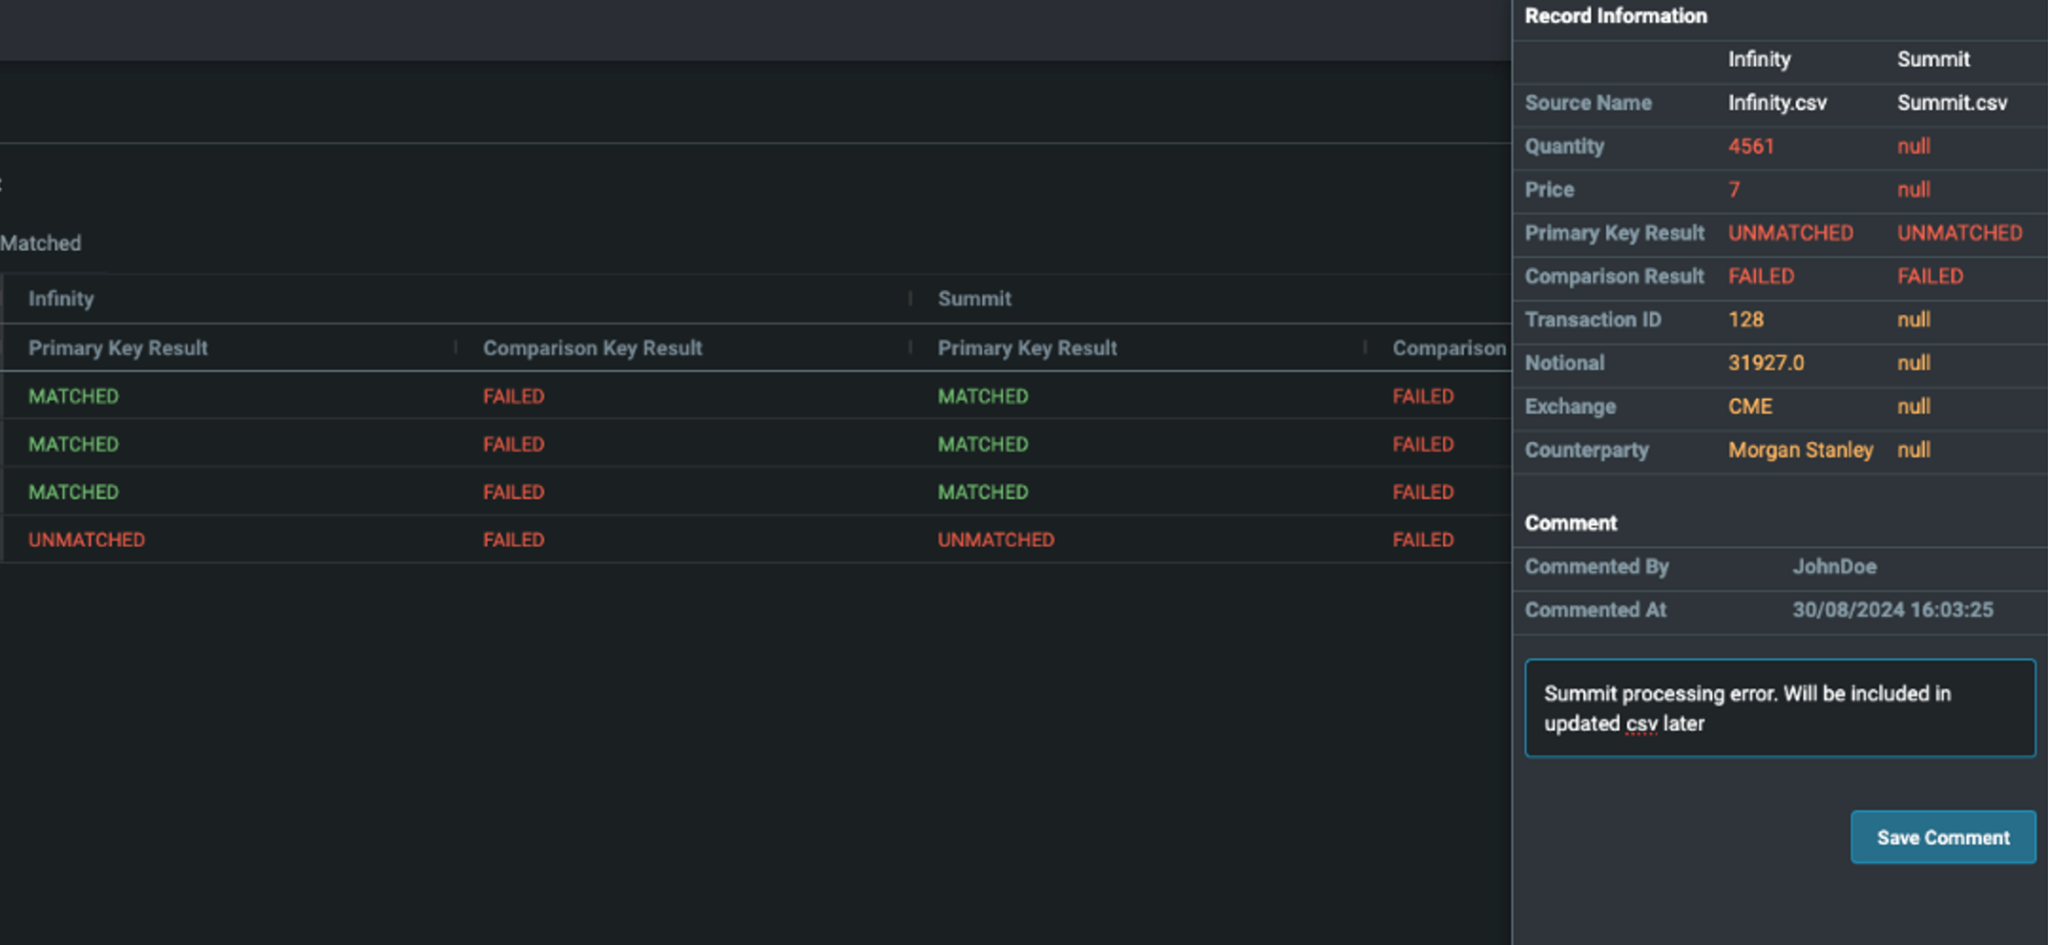This screenshot has width=2048, height=945.
Task: Click the Notional value 31927.0
Action: tap(1766, 362)
